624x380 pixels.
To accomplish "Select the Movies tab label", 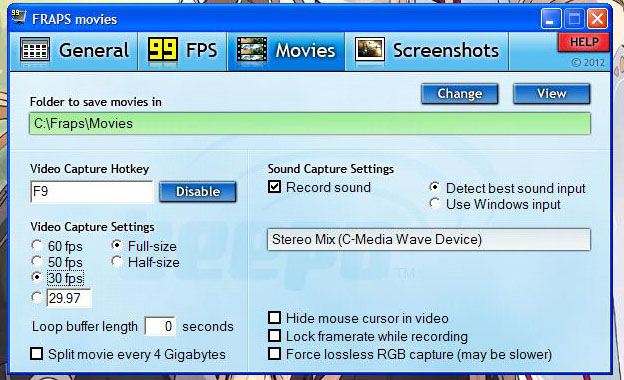I will (x=305, y=51).
